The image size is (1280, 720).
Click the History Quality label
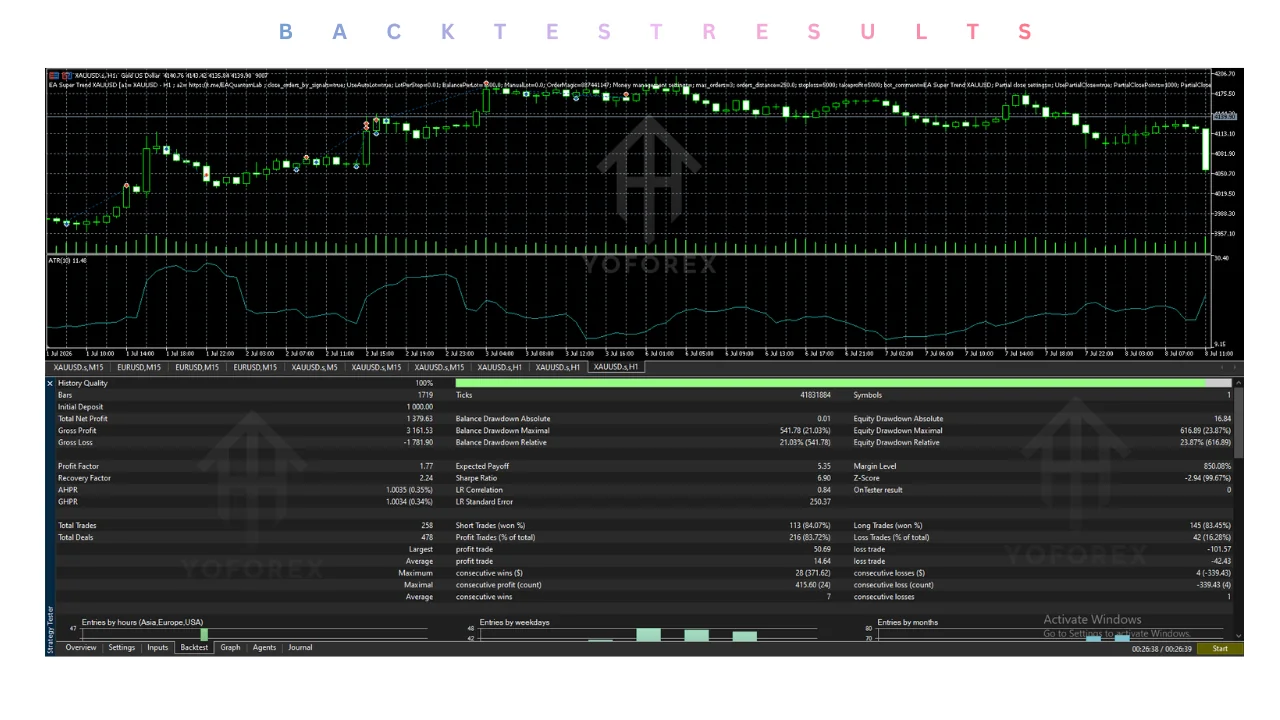click(83, 383)
